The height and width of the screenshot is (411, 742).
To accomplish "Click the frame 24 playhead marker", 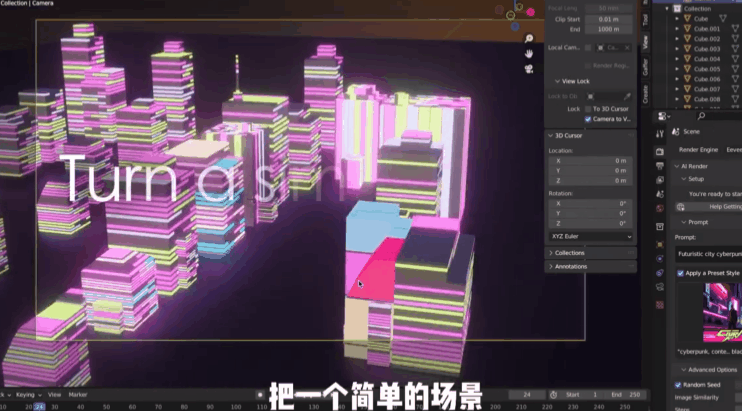I will [39, 407].
